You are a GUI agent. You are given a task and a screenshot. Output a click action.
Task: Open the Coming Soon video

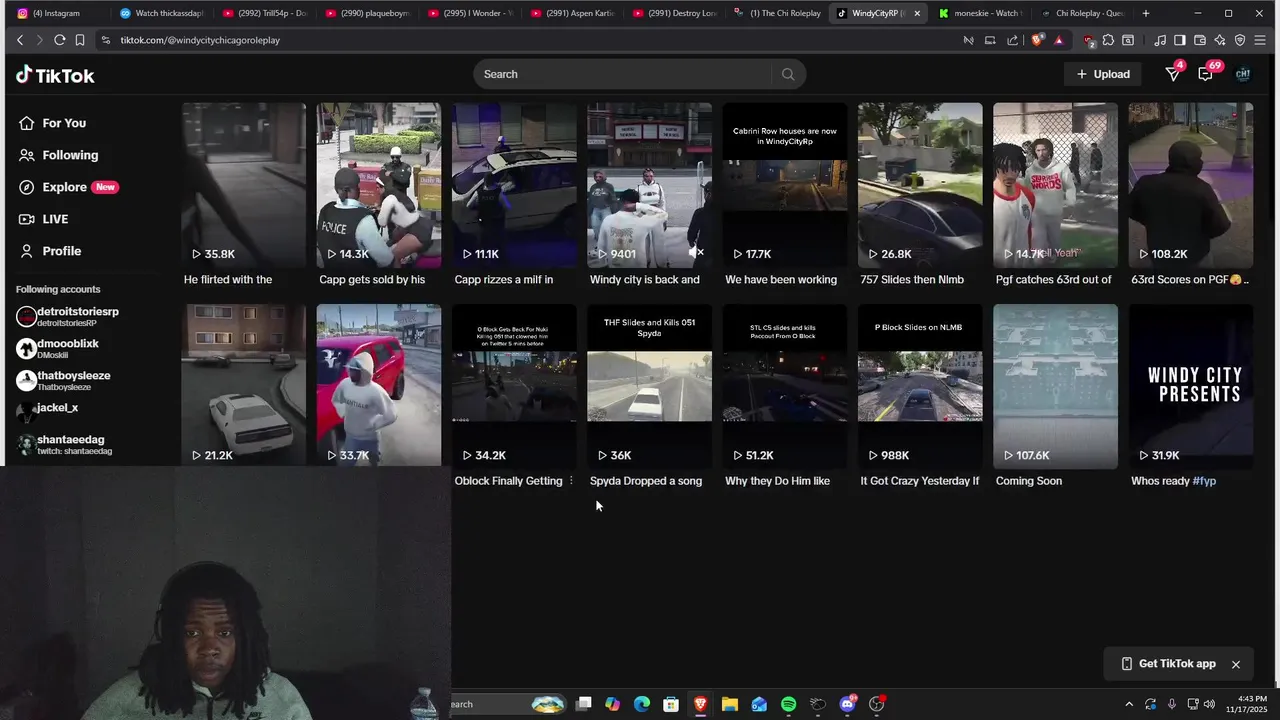click(x=1055, y=386)
